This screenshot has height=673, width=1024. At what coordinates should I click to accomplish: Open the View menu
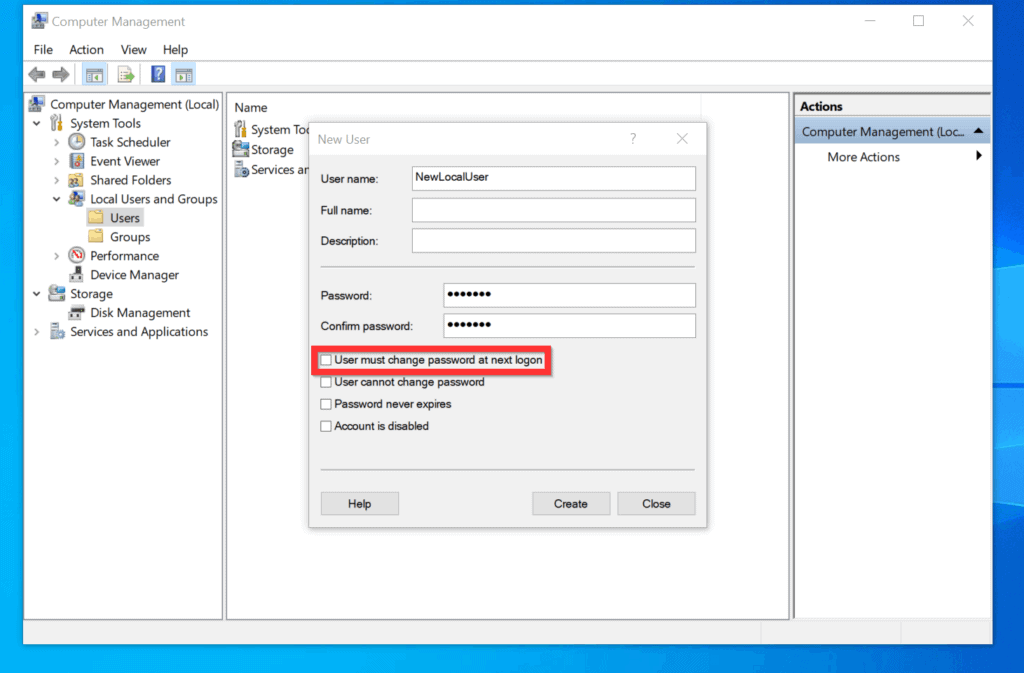(133, 50)
